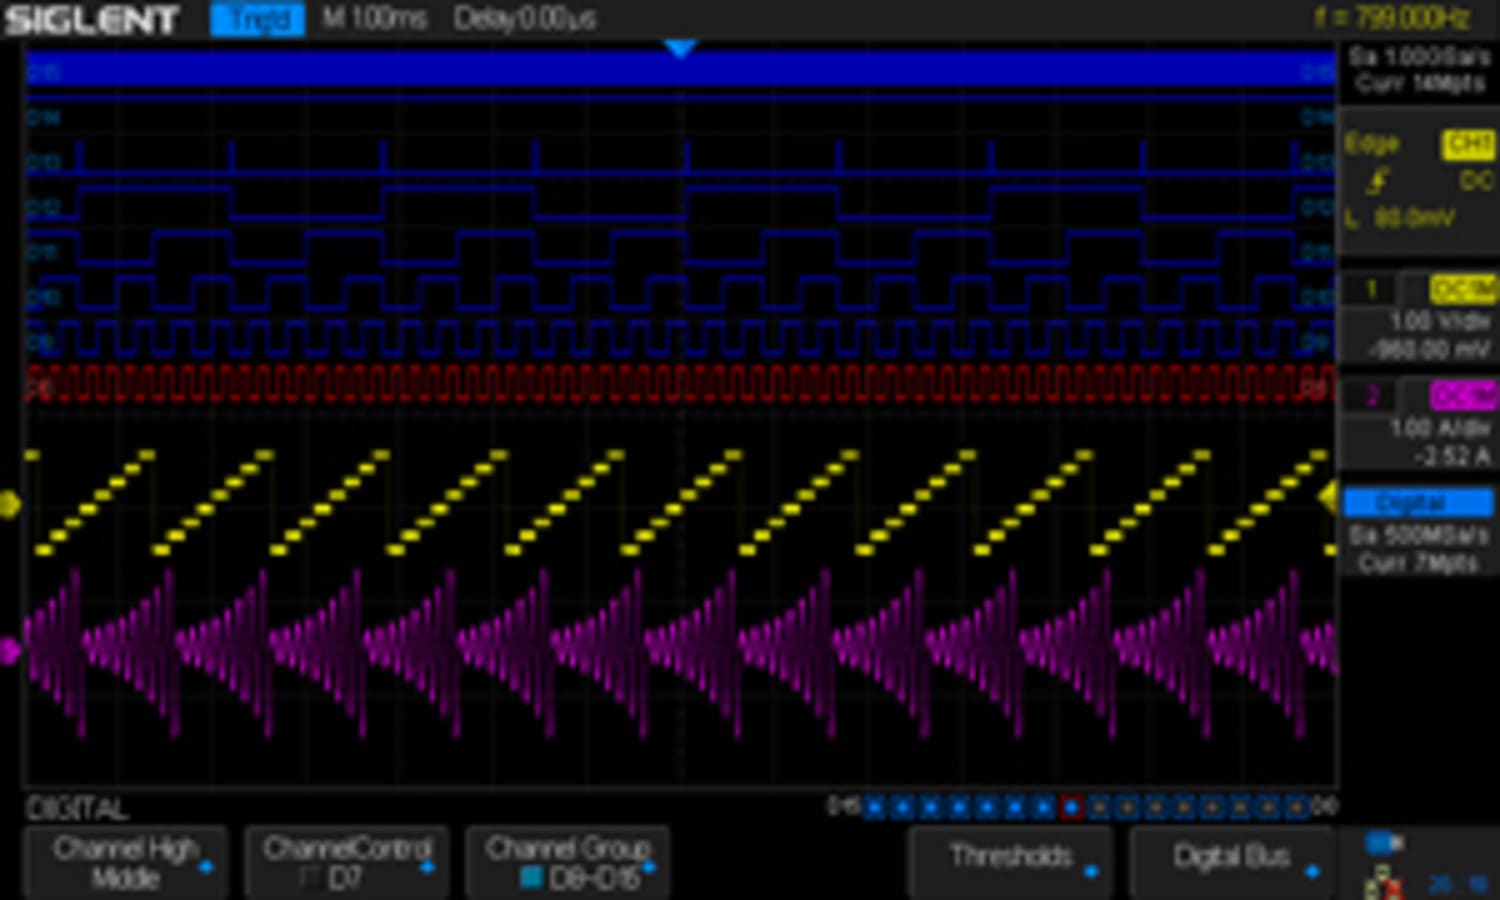Click the SIGLENT logo
The image size is (1500, 900).
coord(88,18)
